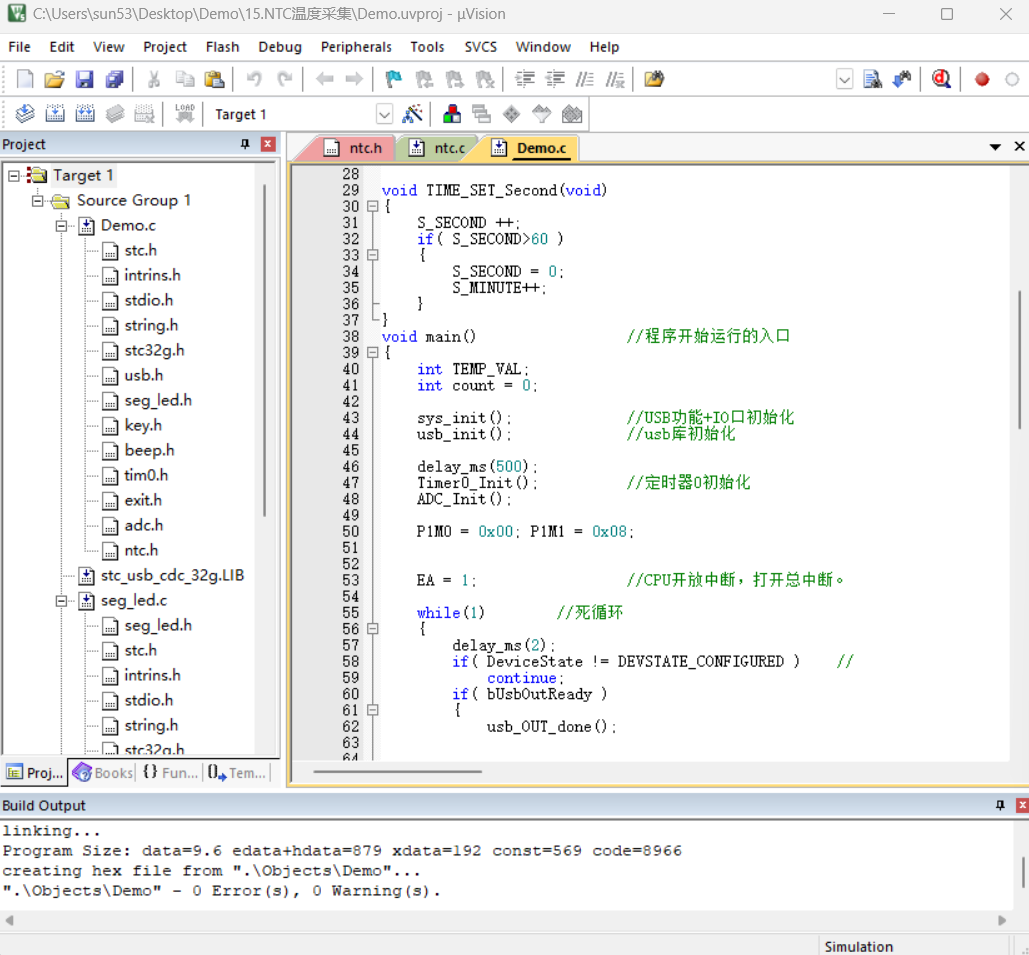Image resolution: width=1029 pixels, height=955 pixels.
Task: Pin the Project panel
Action: pyautogui.click(x=245, y=144)
